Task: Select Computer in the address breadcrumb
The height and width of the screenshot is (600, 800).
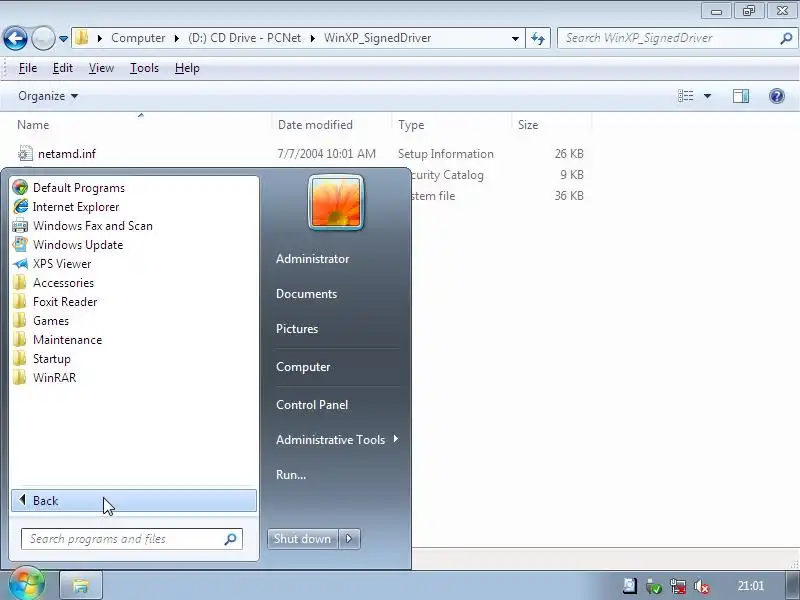Action: pos(138,38)
